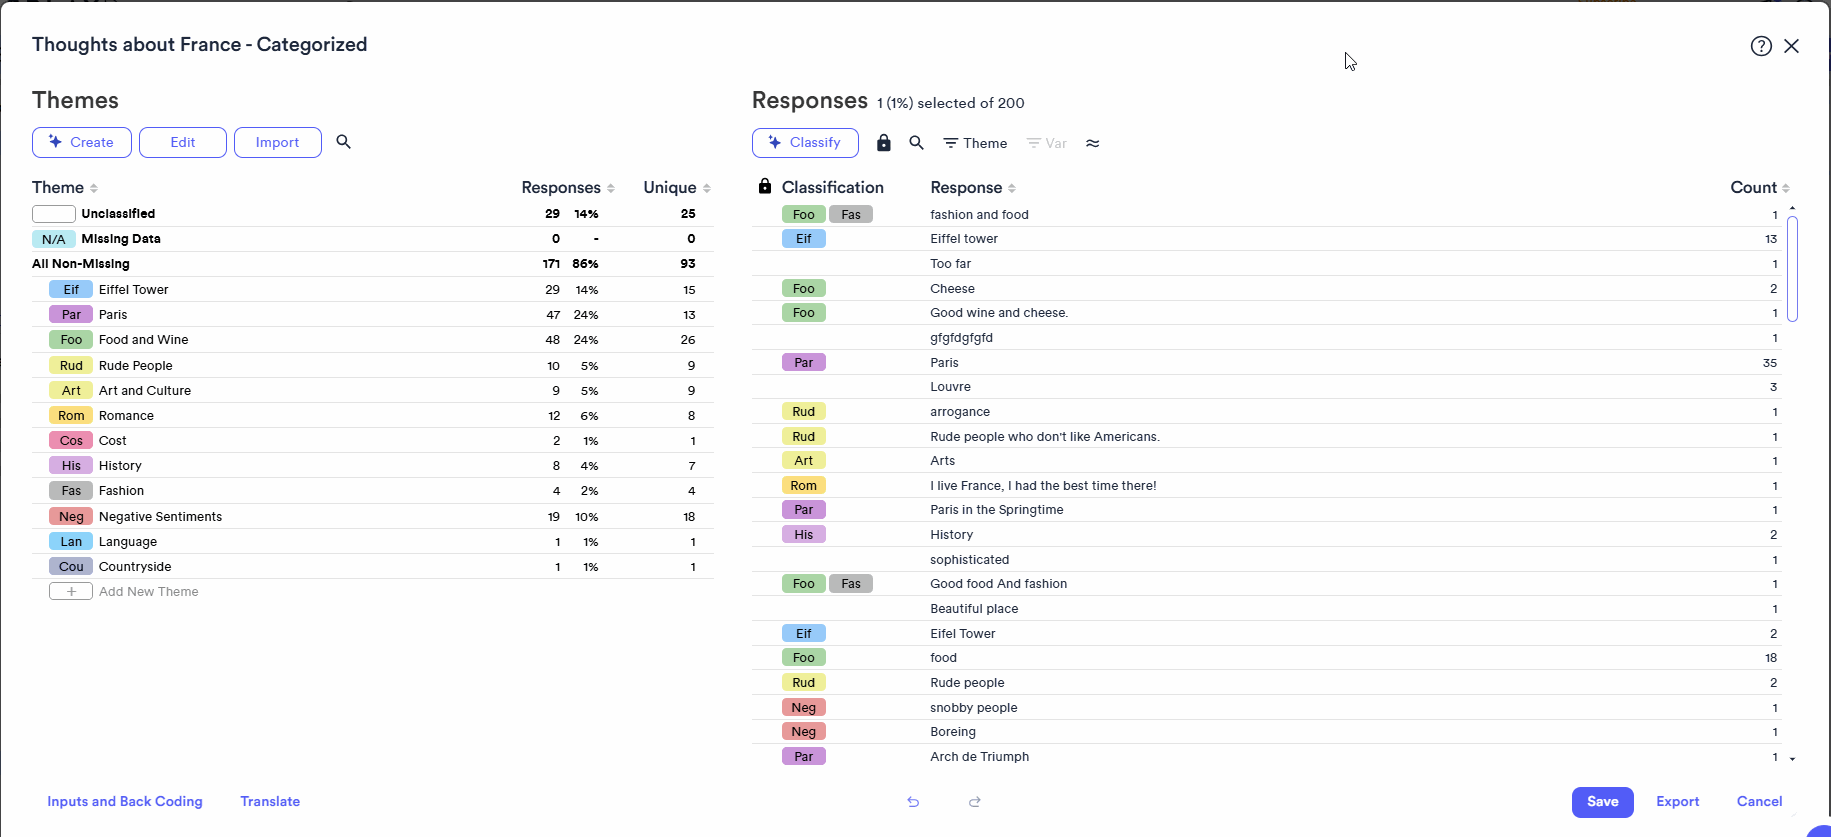
Task: Save the categorization
Action: pos(1603,802)
